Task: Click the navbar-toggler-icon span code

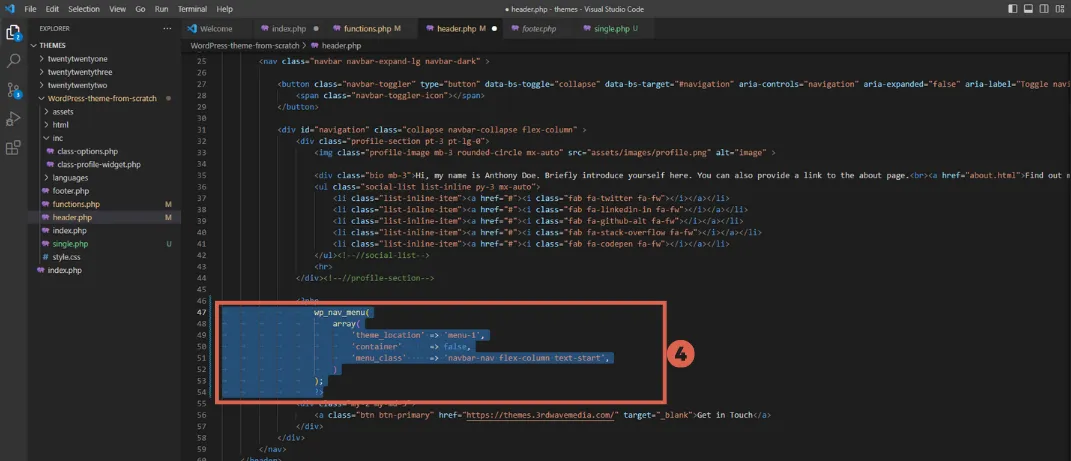Action: click(x=391, y=96)
